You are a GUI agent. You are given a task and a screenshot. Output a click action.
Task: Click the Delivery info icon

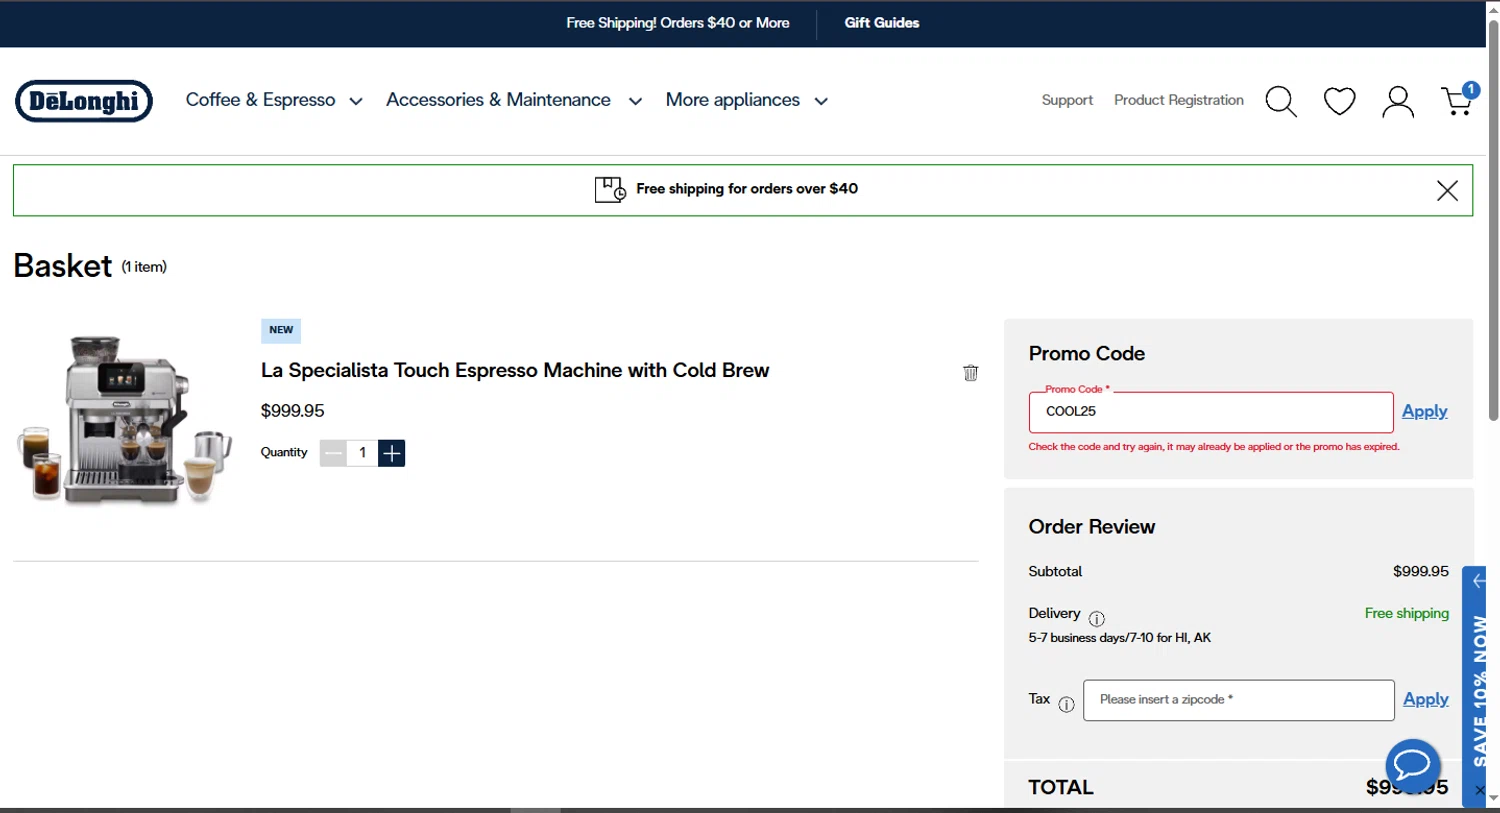1096,619
